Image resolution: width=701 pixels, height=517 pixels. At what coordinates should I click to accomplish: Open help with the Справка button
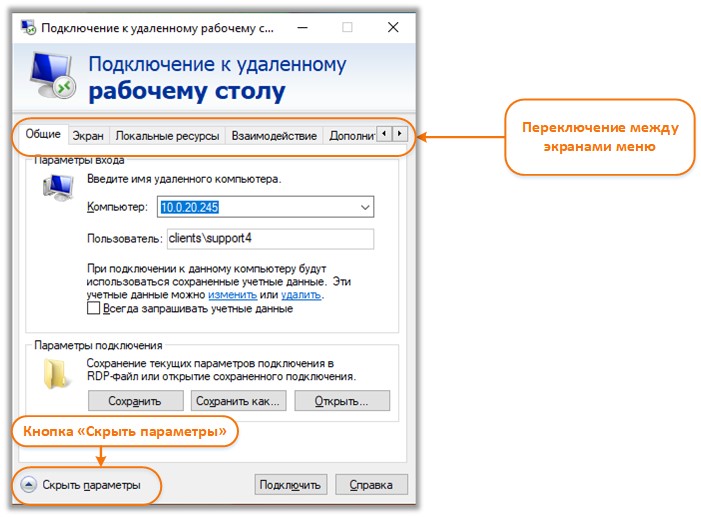[371, 485]
